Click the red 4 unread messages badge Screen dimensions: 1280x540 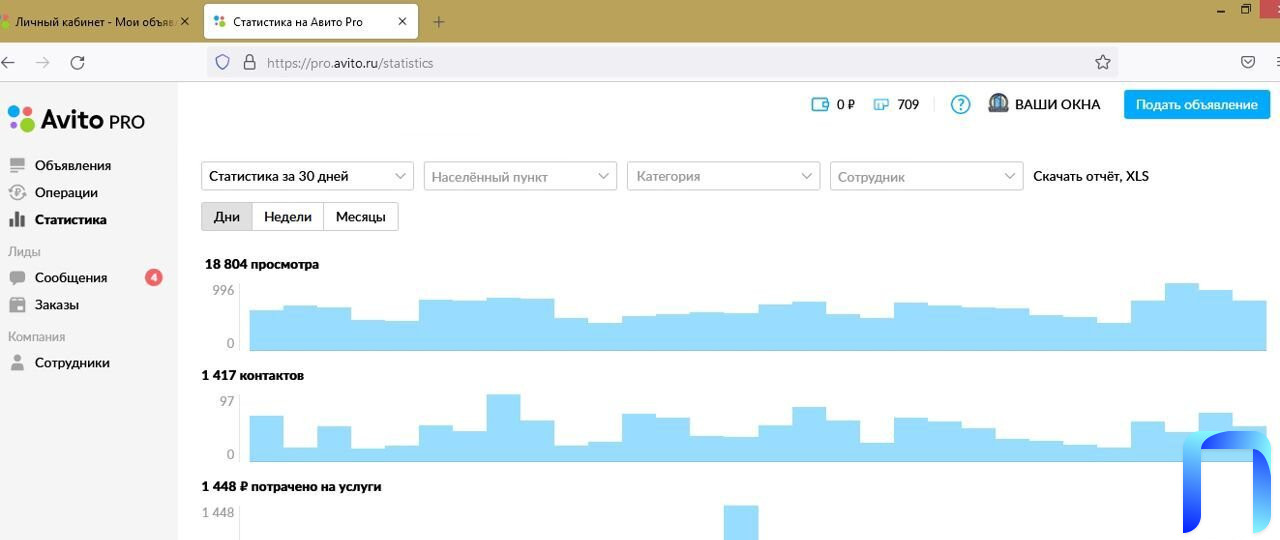coord(154,278)
